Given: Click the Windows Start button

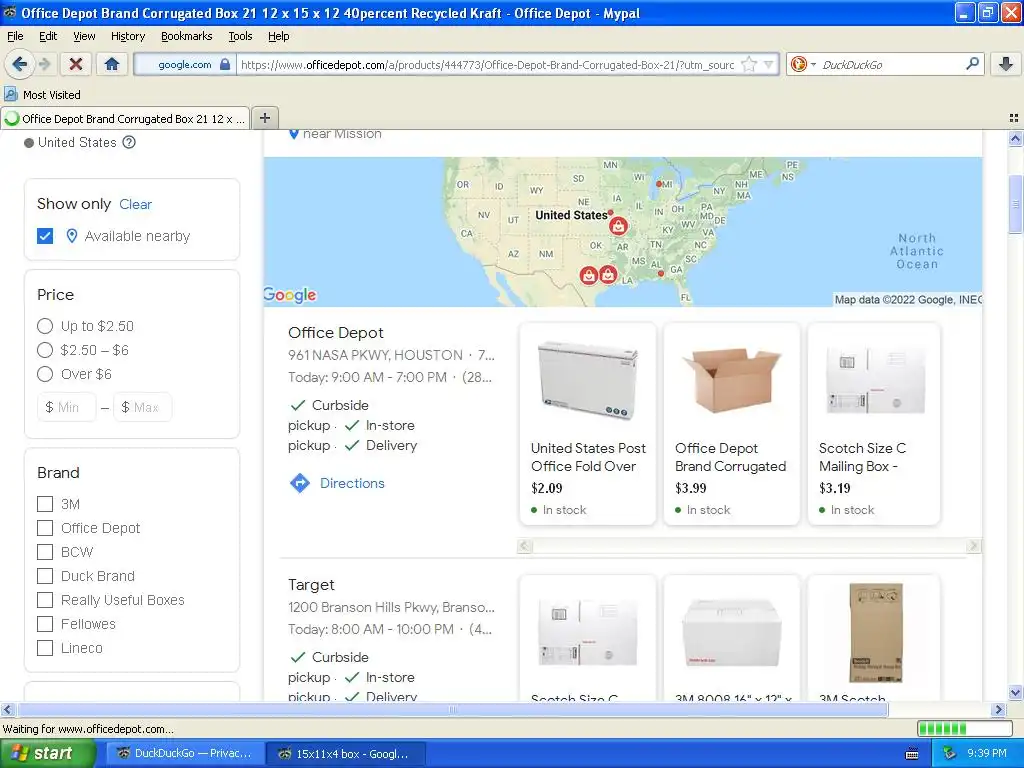Looking at the screenshot, I should pos(48,753).
